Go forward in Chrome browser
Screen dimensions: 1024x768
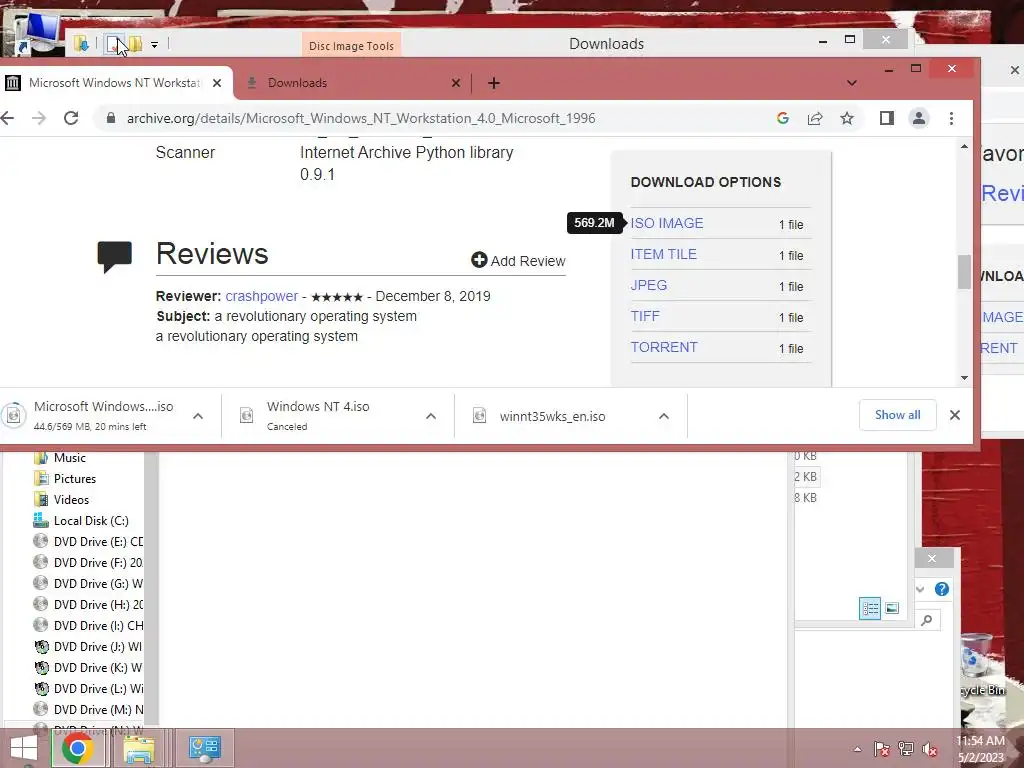pos(39,118)
